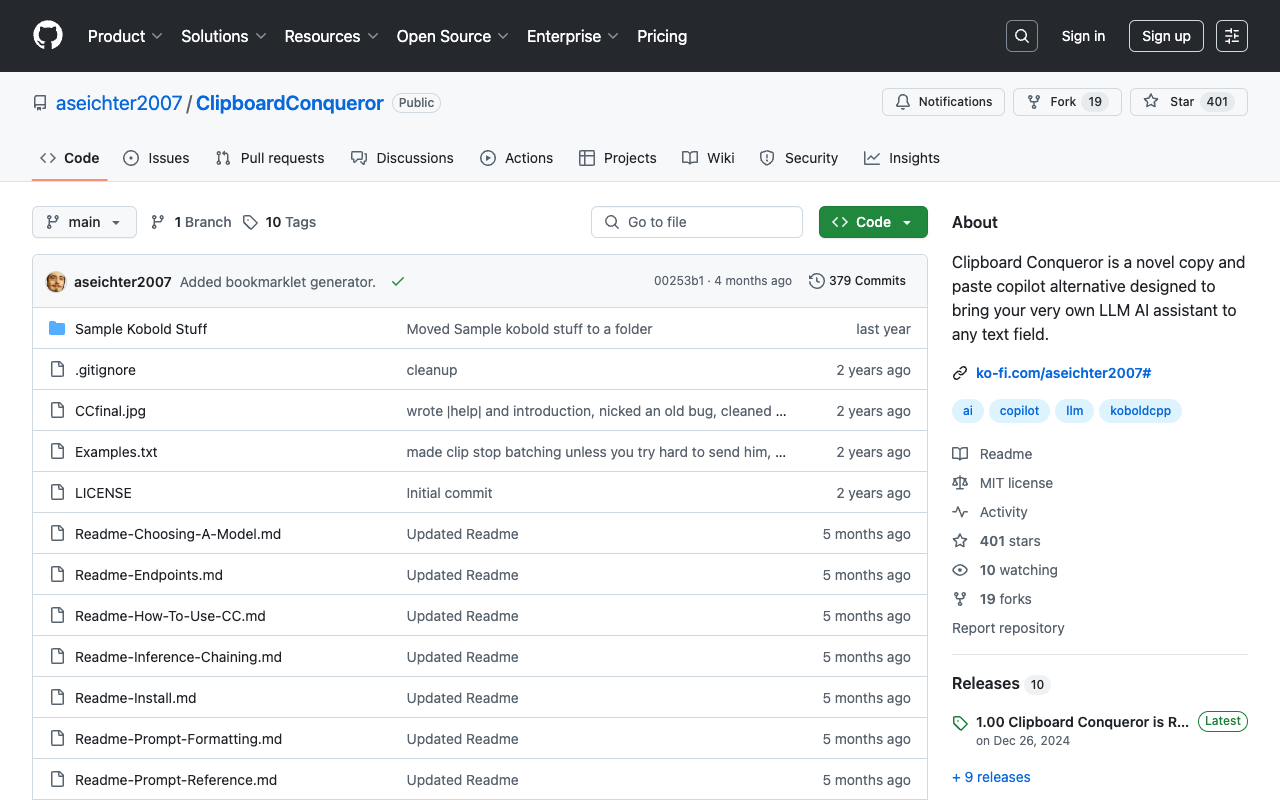Click the folder icon for Sample Kobold Stuff
1280x800 pixels.
coord(57,329)
